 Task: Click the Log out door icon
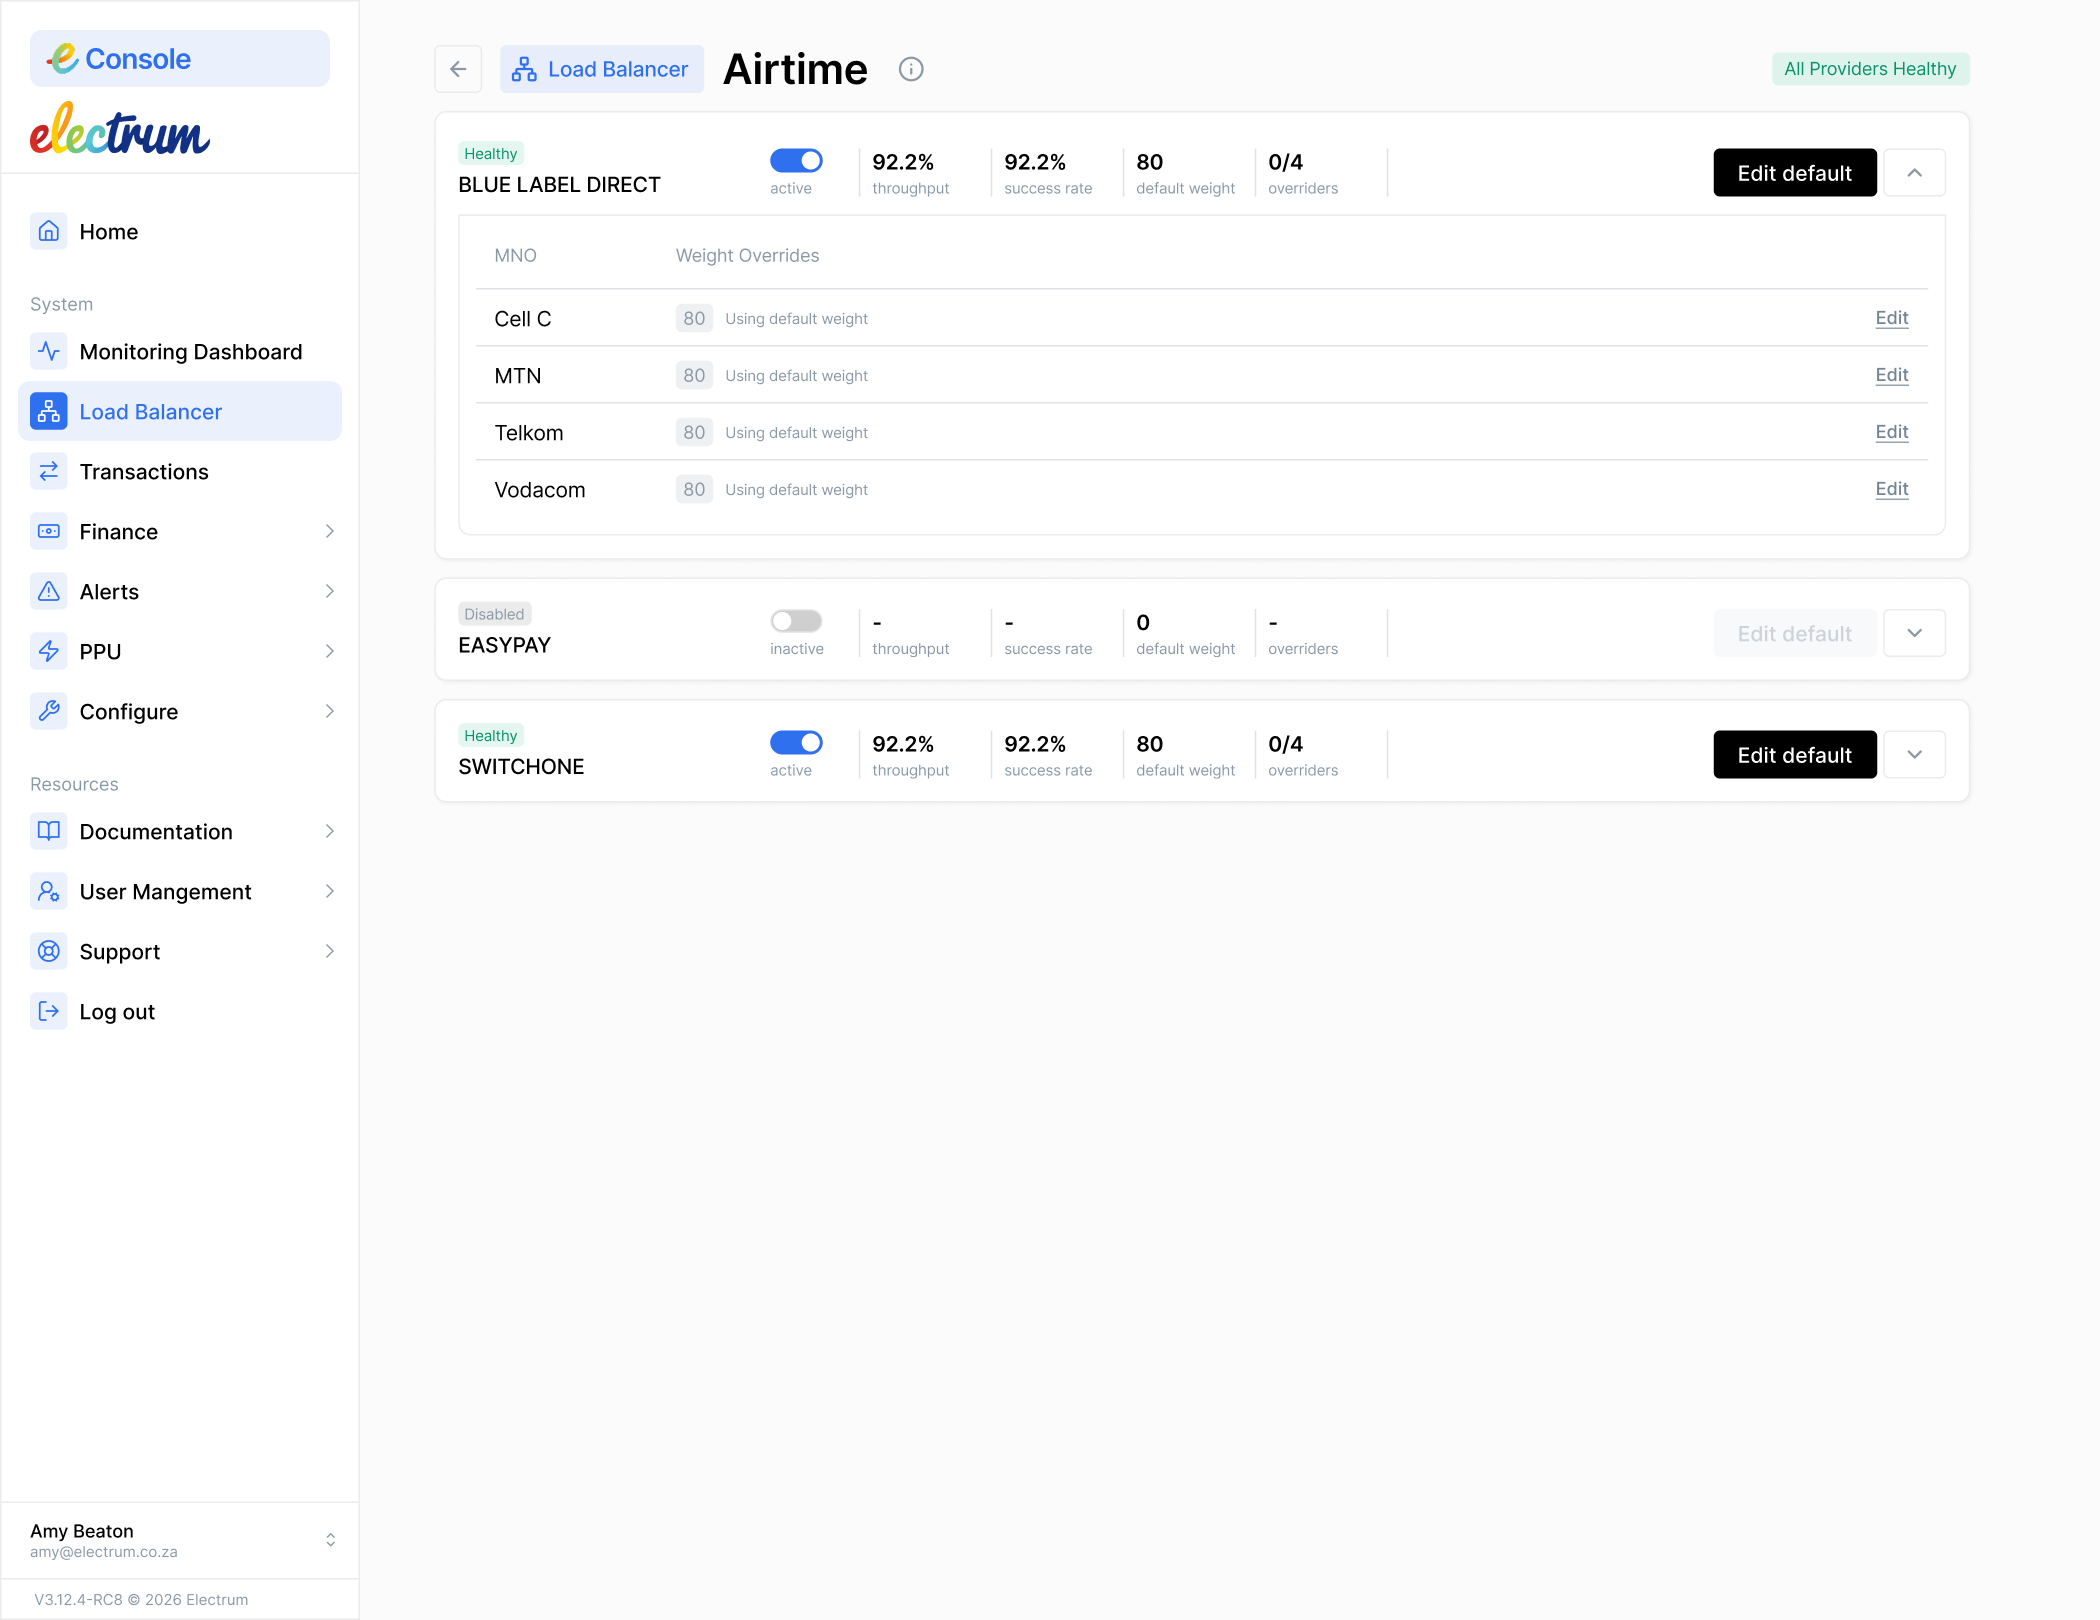48,1011
